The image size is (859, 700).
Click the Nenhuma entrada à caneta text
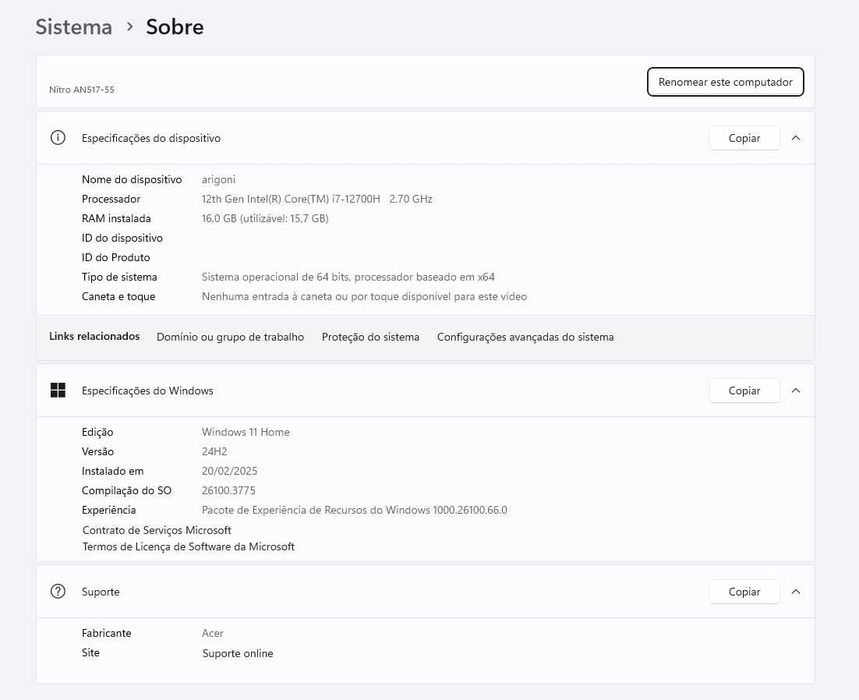(x=364, y=296)
